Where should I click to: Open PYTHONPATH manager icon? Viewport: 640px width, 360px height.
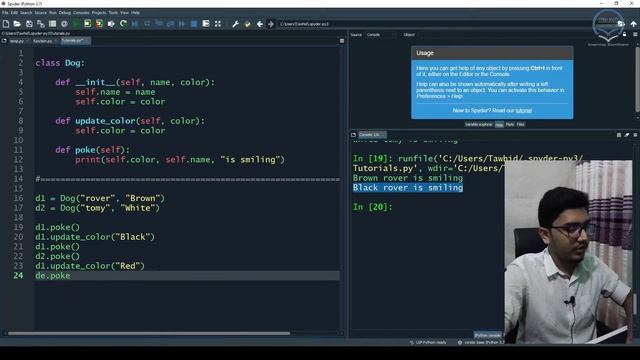tap(247, 24)
